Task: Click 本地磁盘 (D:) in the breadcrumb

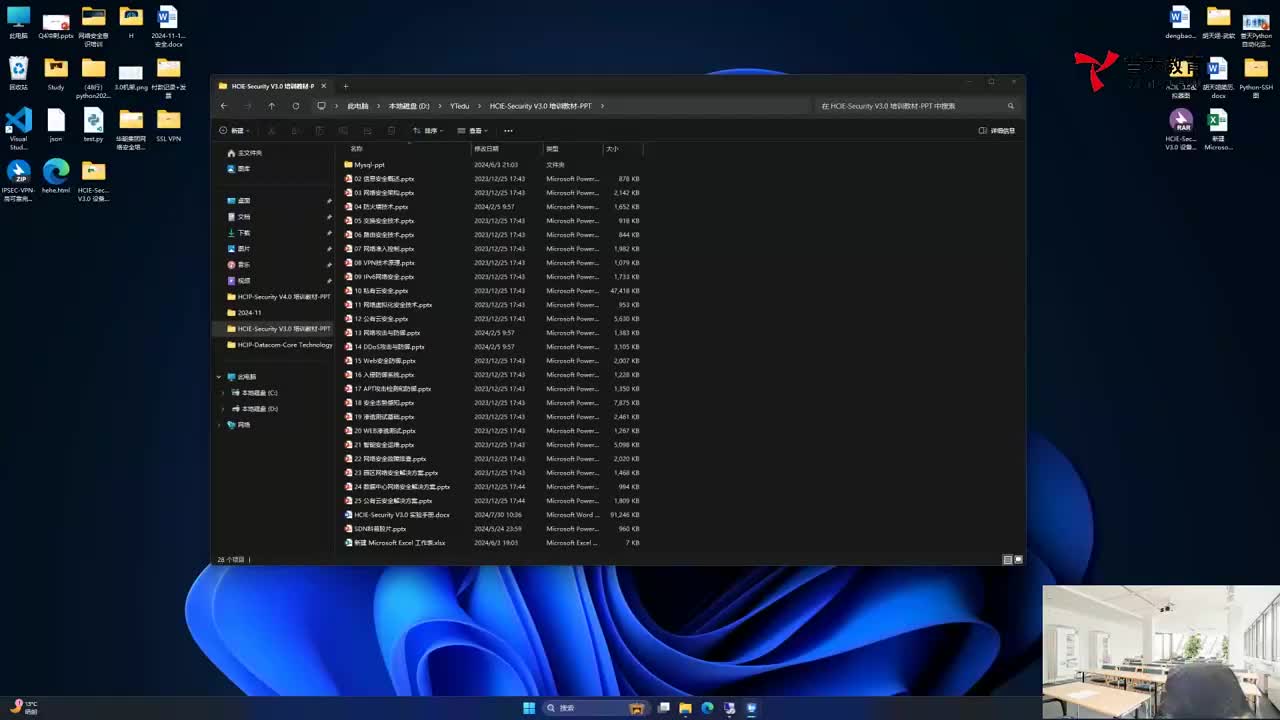Action: coord(409,106)
